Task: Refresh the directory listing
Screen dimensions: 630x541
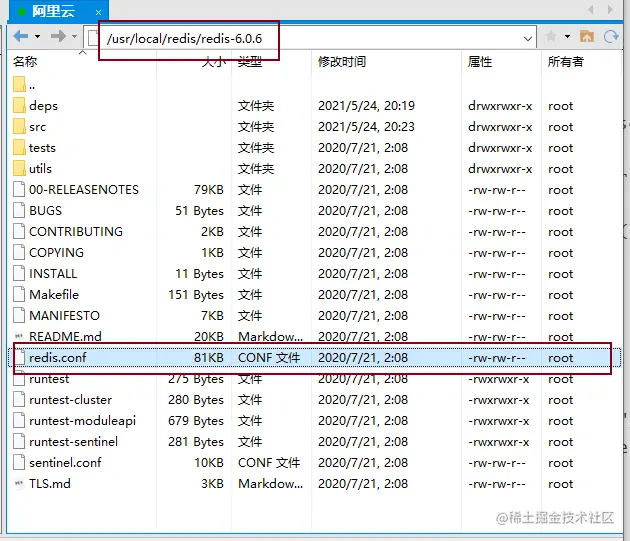Action: [611, 37]
